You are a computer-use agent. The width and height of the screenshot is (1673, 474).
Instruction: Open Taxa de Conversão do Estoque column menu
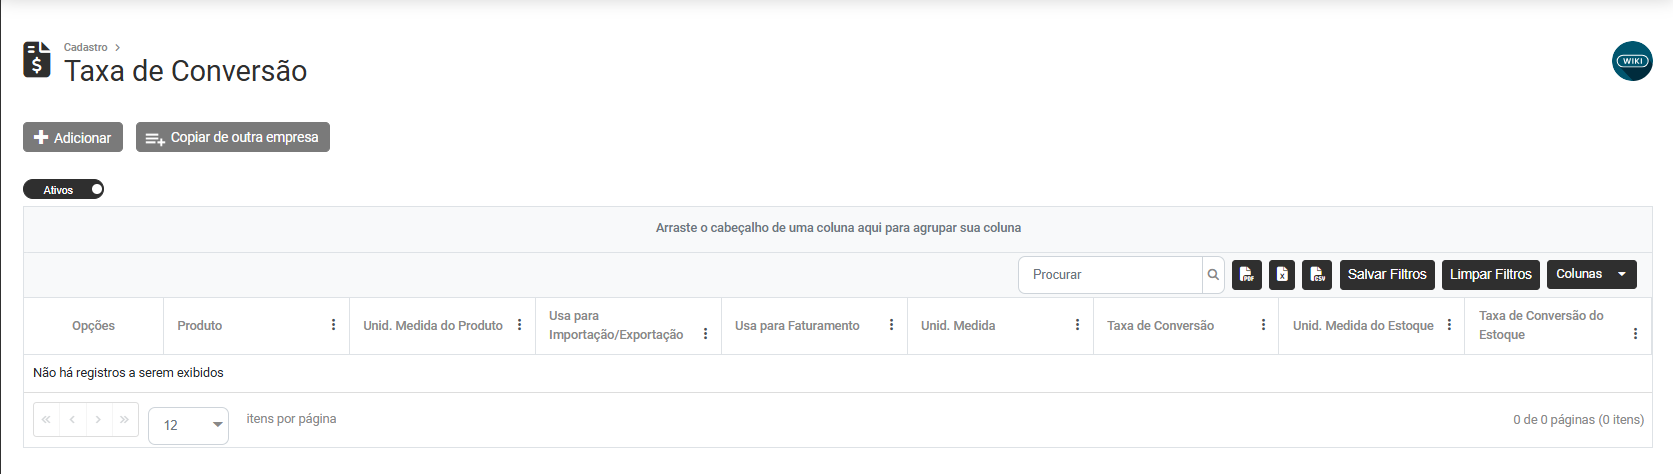[x=1635, y=334]
